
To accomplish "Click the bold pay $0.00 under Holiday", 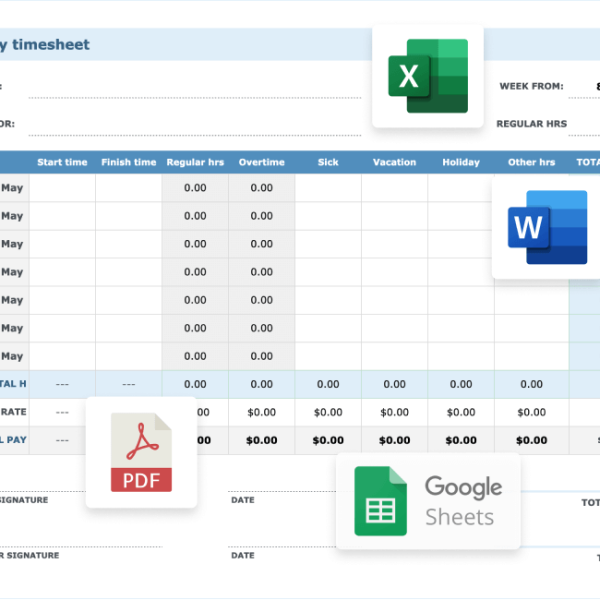I will [x=461, y=440].
